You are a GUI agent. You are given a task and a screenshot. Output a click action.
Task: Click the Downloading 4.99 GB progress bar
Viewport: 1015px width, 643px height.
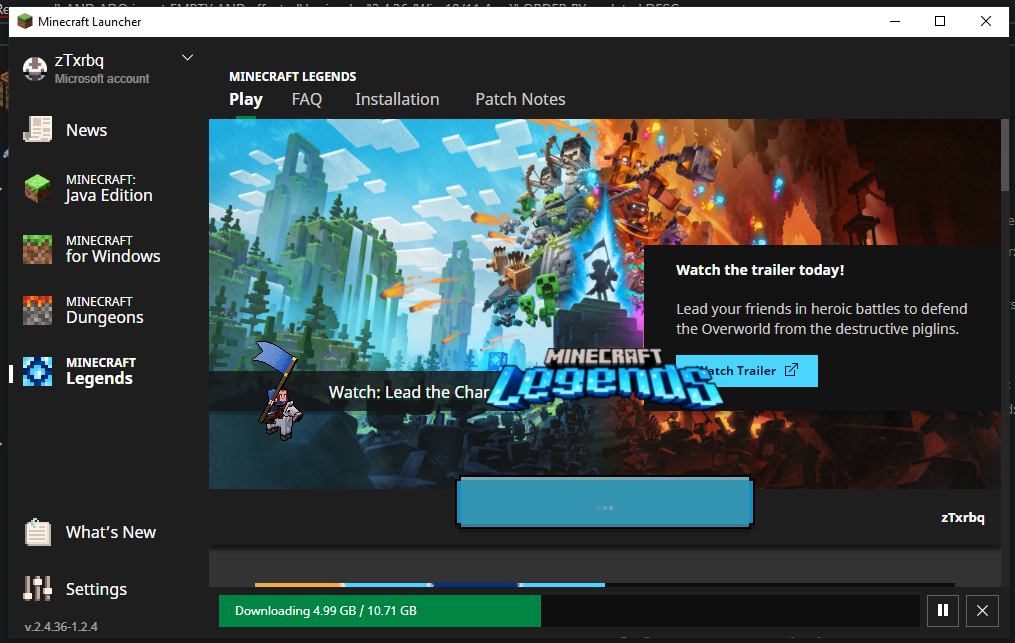[x=569, y=611]
